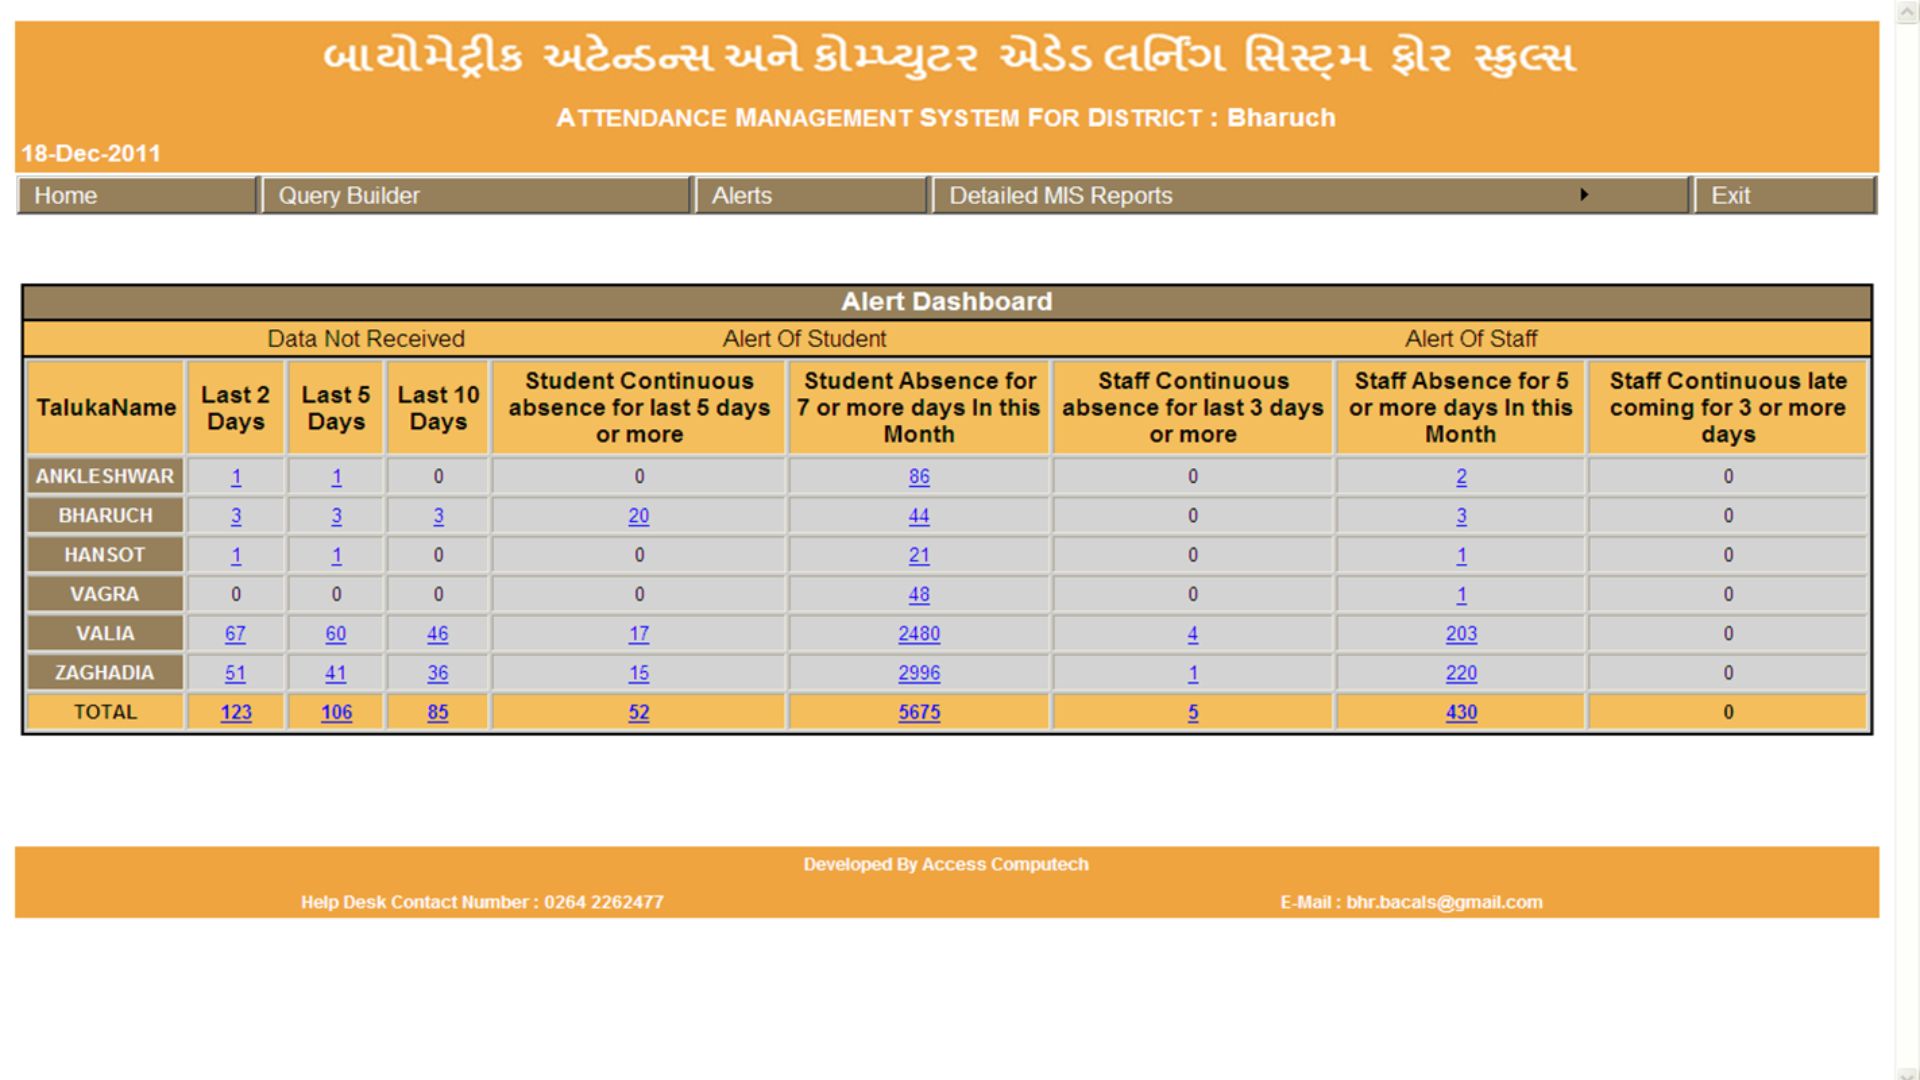1920x1080 pixels.
Task: Open Valia Last 2 Days link 67
Action: click(236, 634)
